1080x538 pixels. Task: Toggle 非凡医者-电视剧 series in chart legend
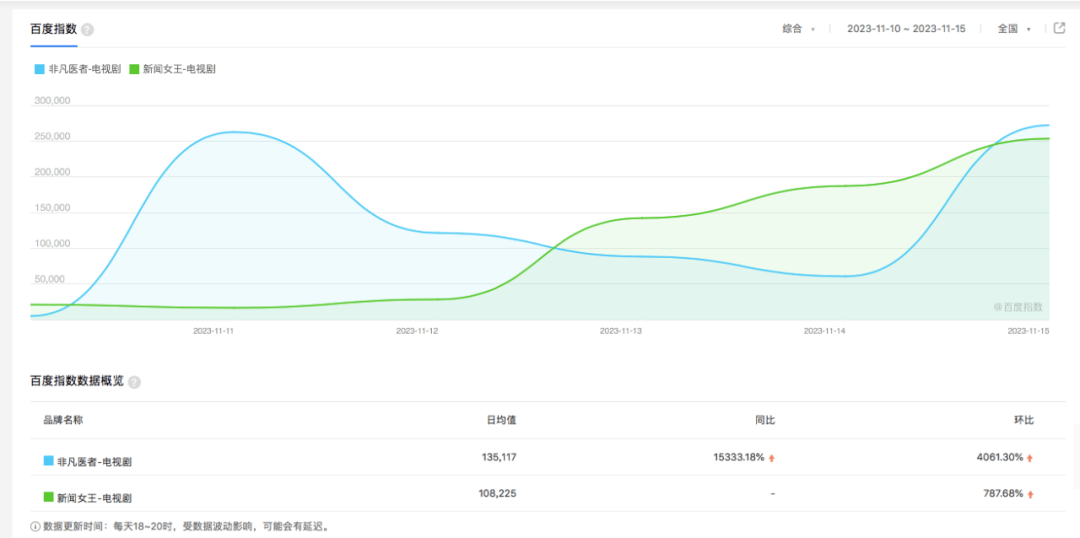(x=78, y=69)
